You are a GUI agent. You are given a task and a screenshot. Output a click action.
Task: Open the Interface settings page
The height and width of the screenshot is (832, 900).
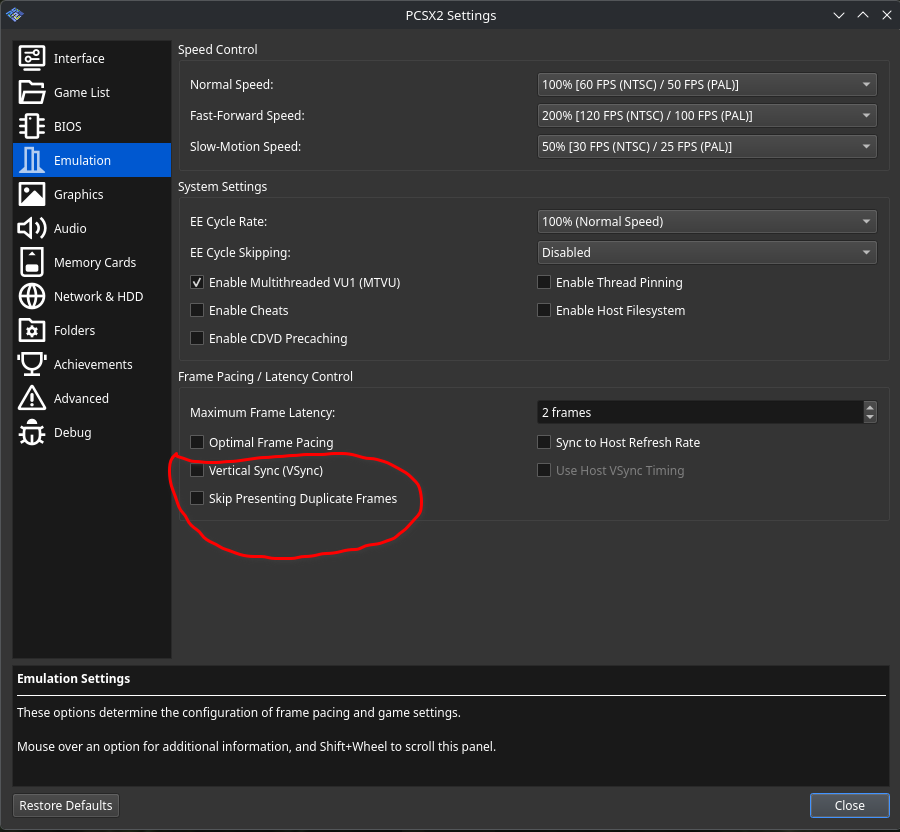click(x=92, y=58)
